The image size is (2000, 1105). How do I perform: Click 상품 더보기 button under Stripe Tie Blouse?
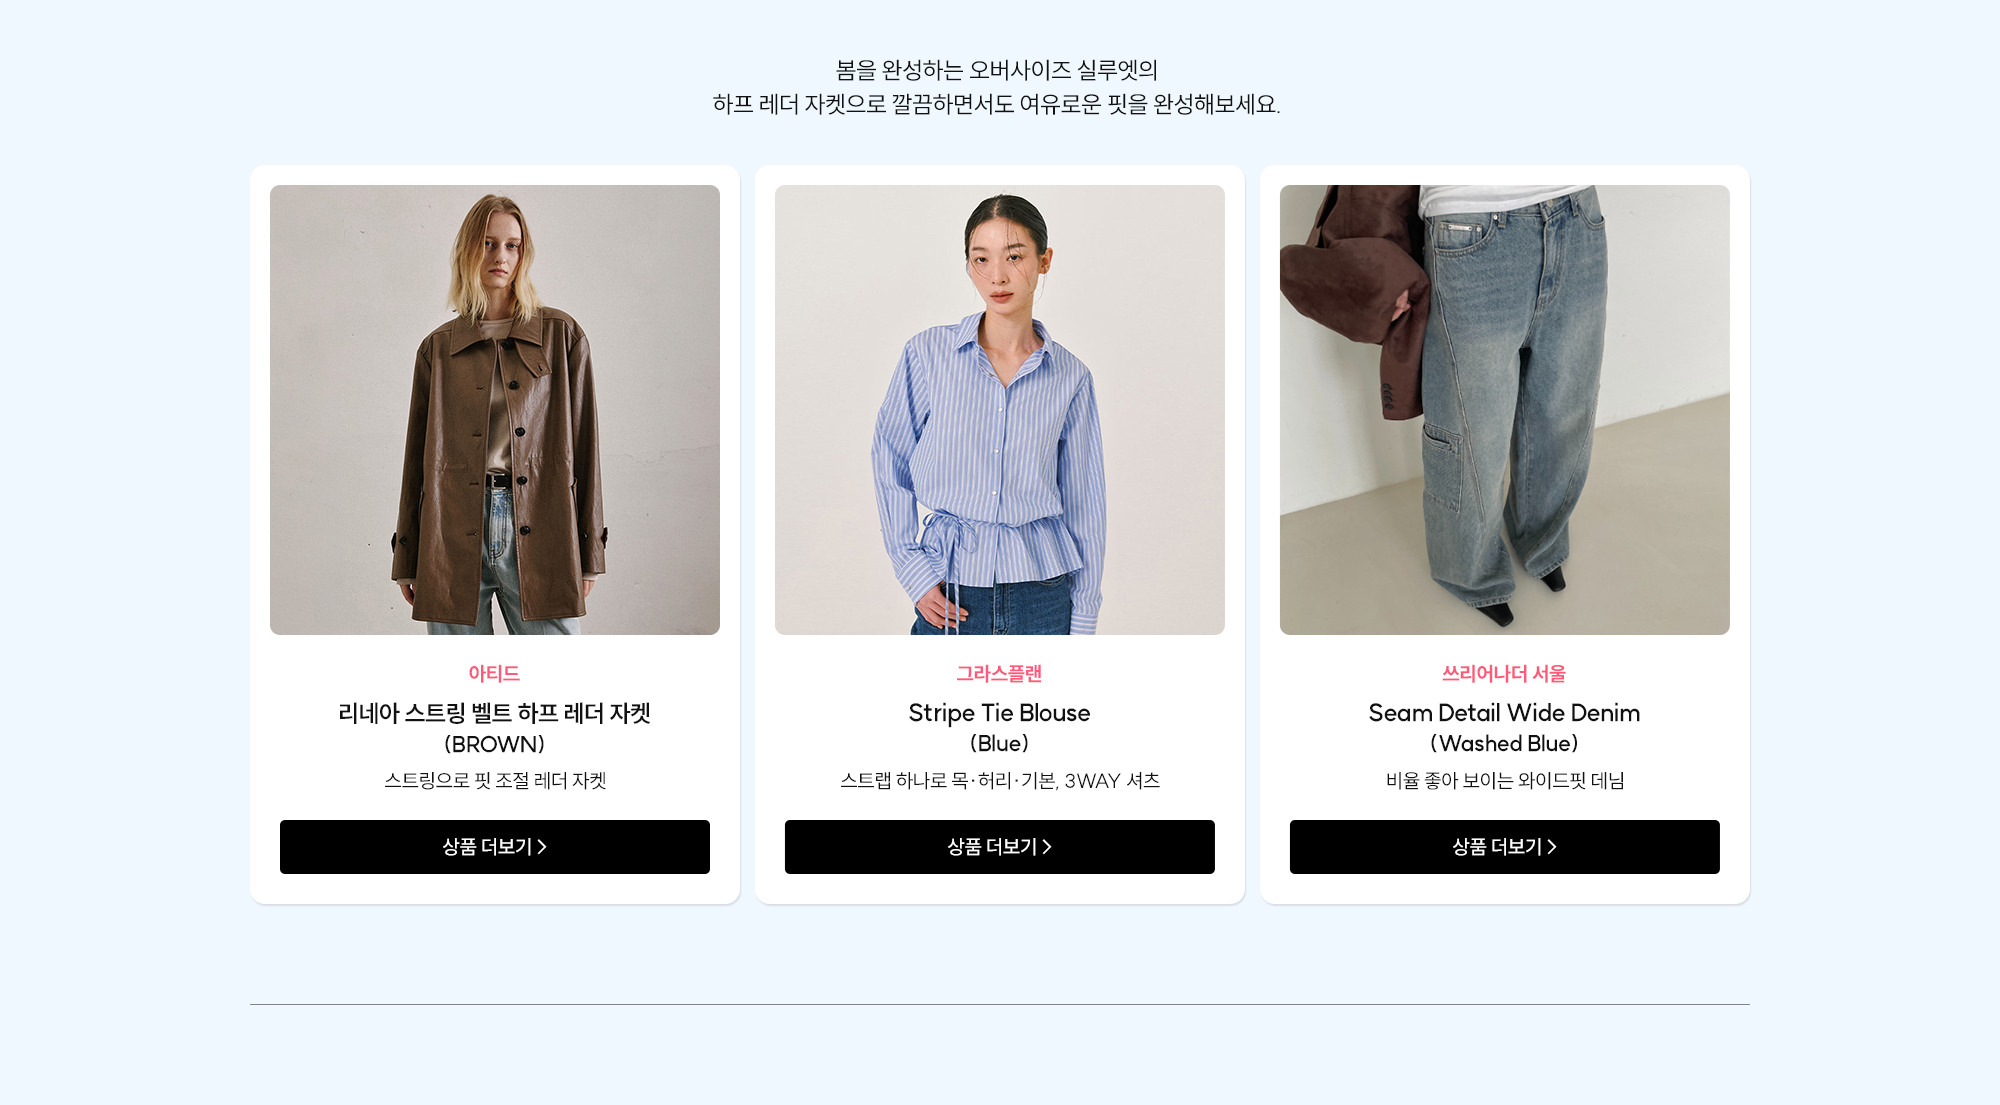[1000, 847]
